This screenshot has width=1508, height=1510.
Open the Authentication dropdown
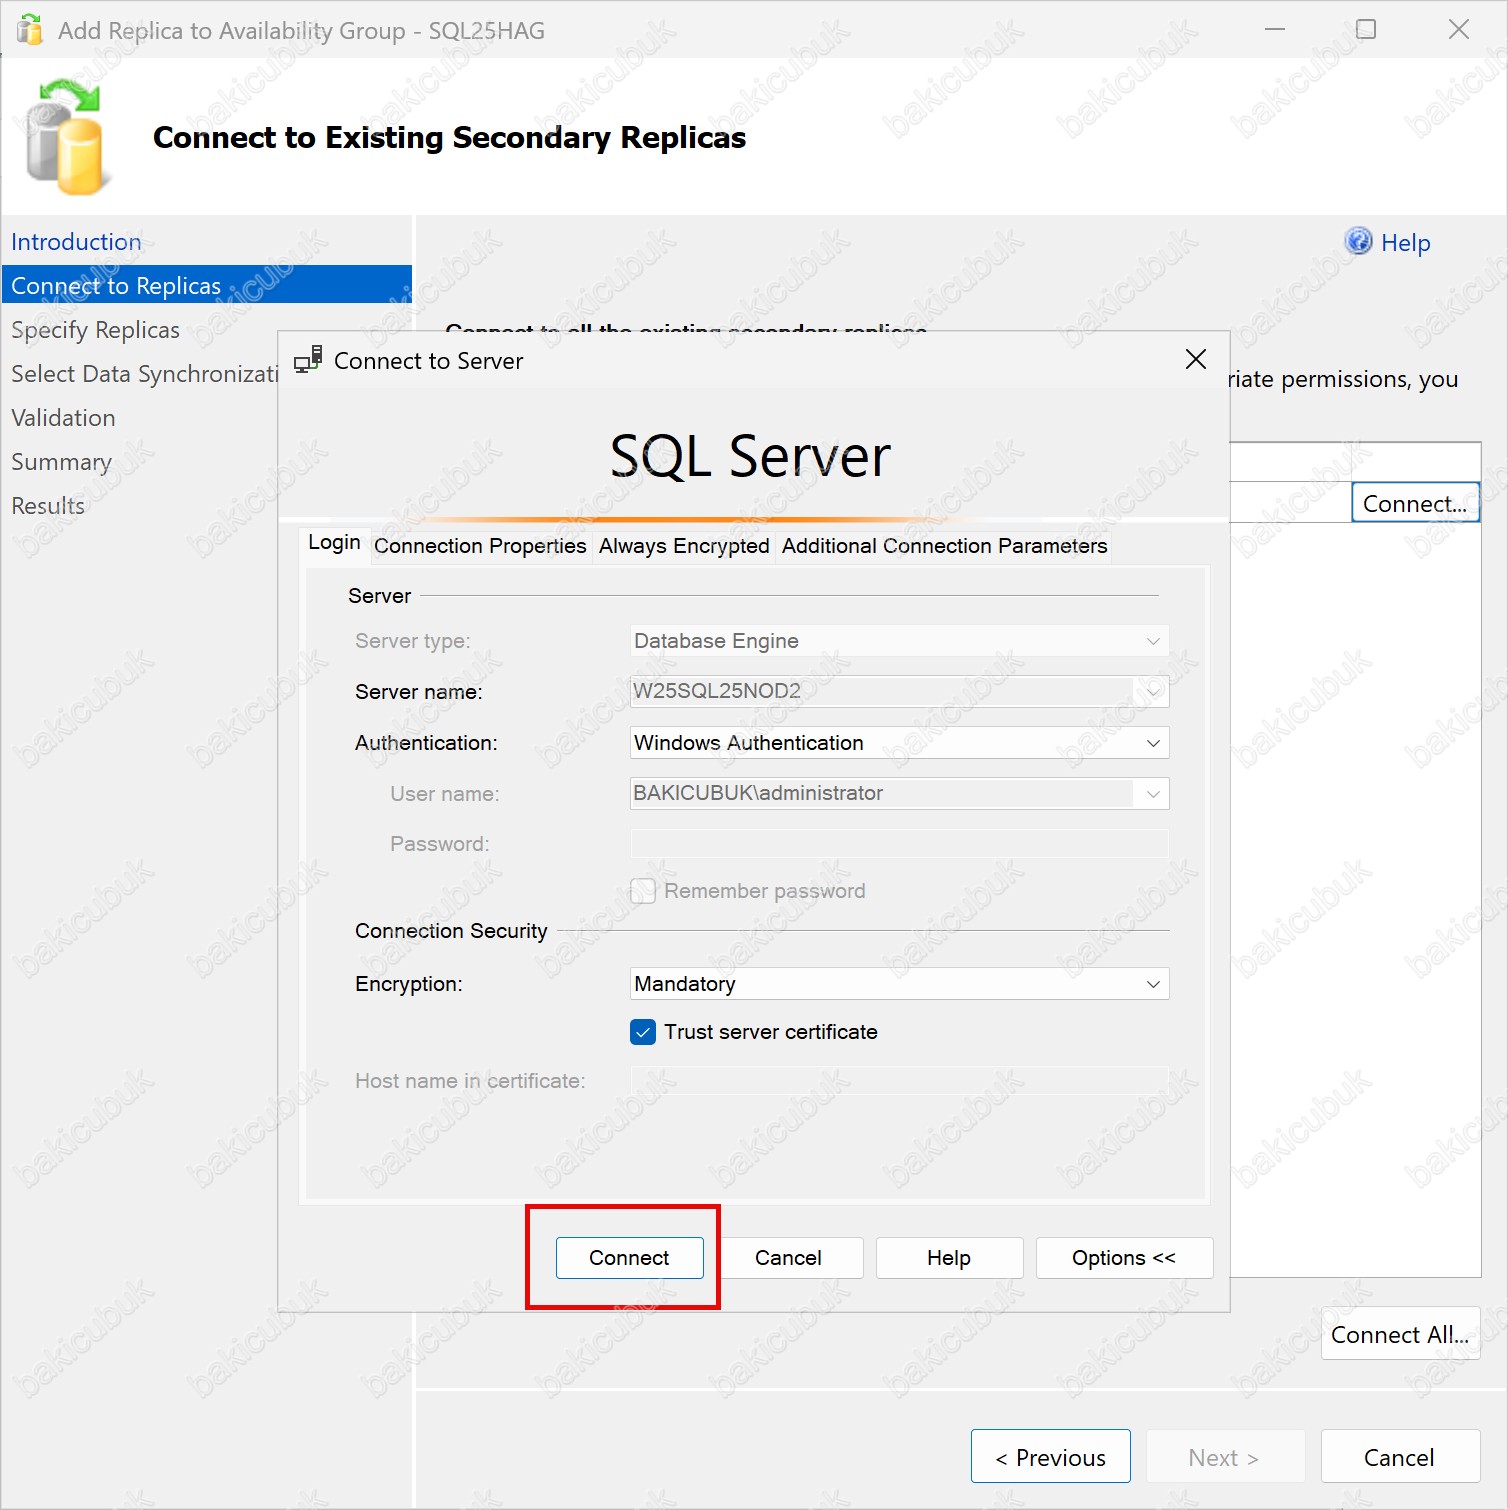click(1152, 743)
